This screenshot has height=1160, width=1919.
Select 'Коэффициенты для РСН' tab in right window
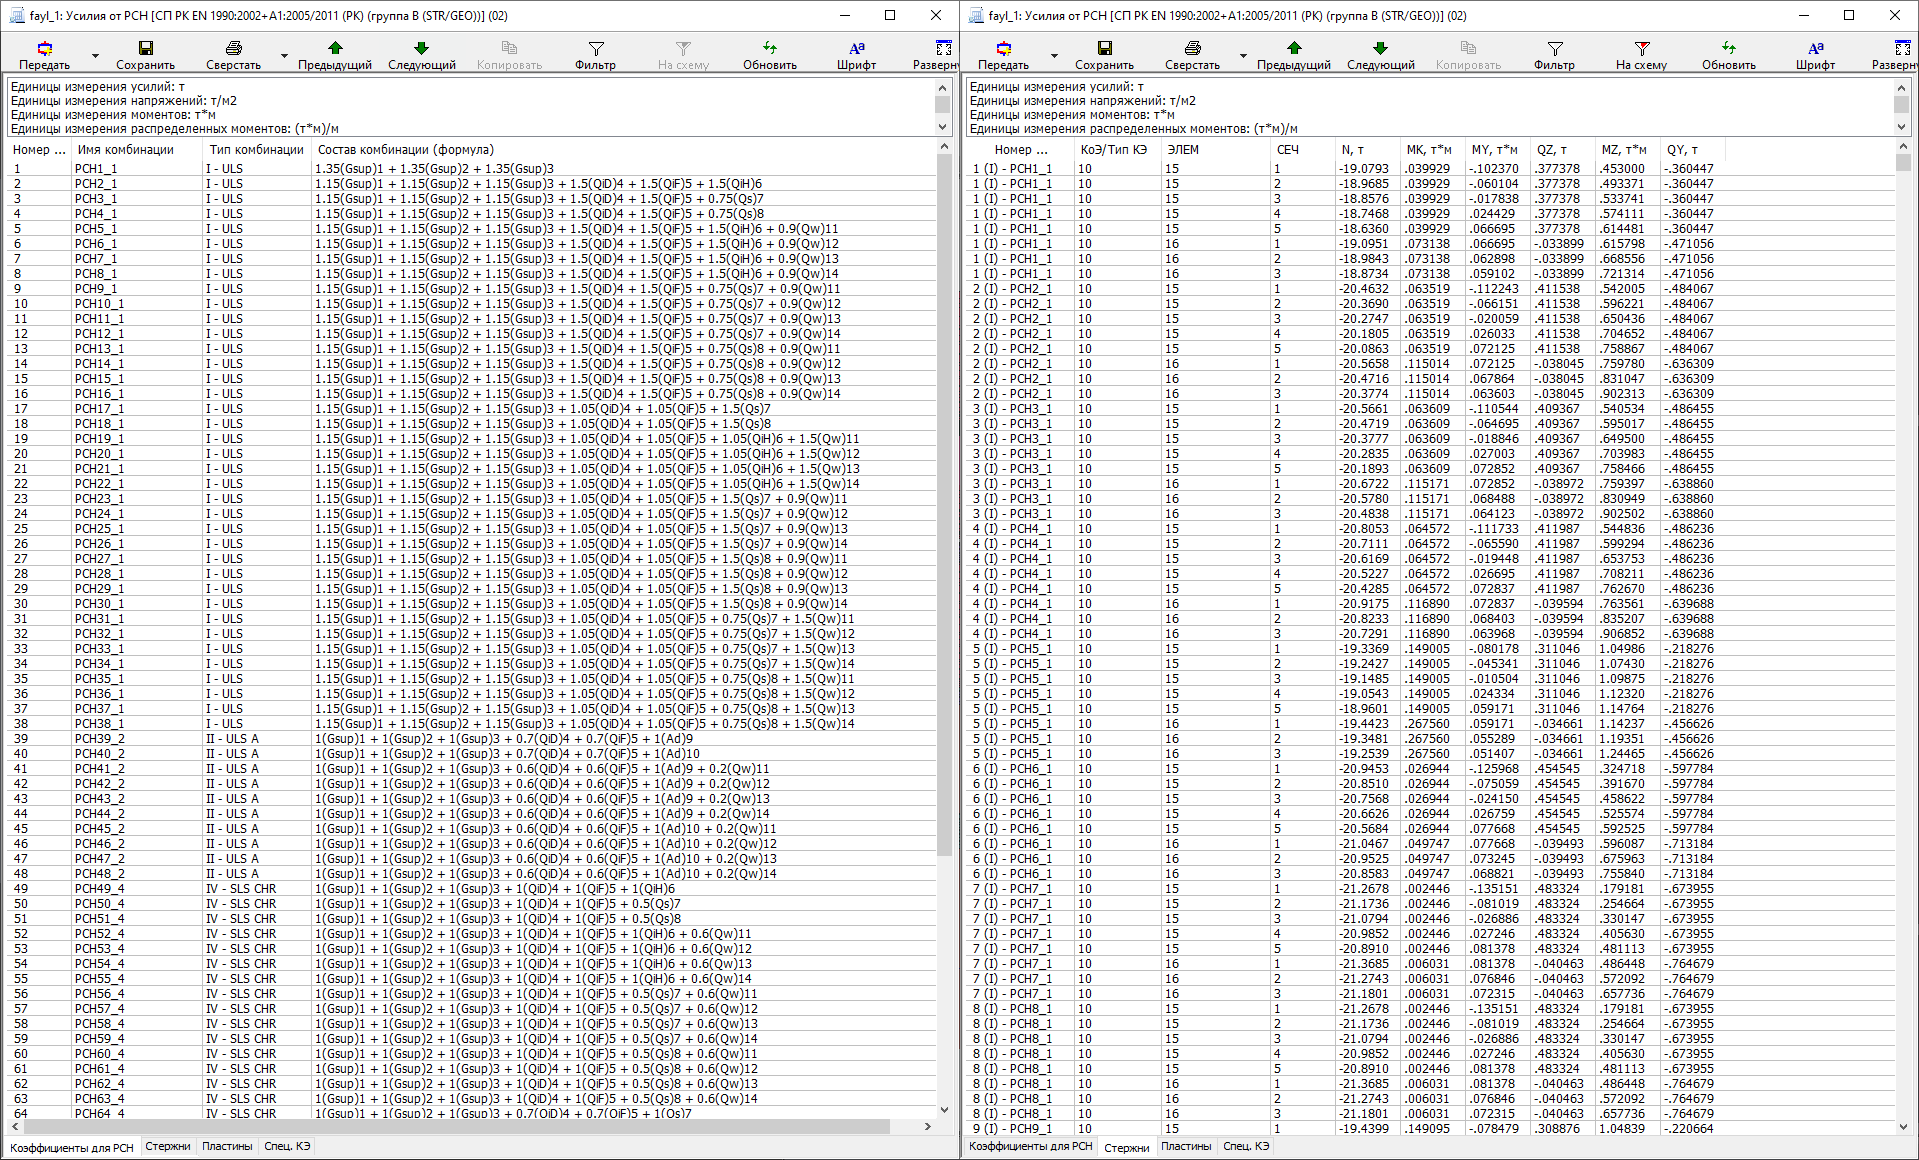(1030, 1146)
